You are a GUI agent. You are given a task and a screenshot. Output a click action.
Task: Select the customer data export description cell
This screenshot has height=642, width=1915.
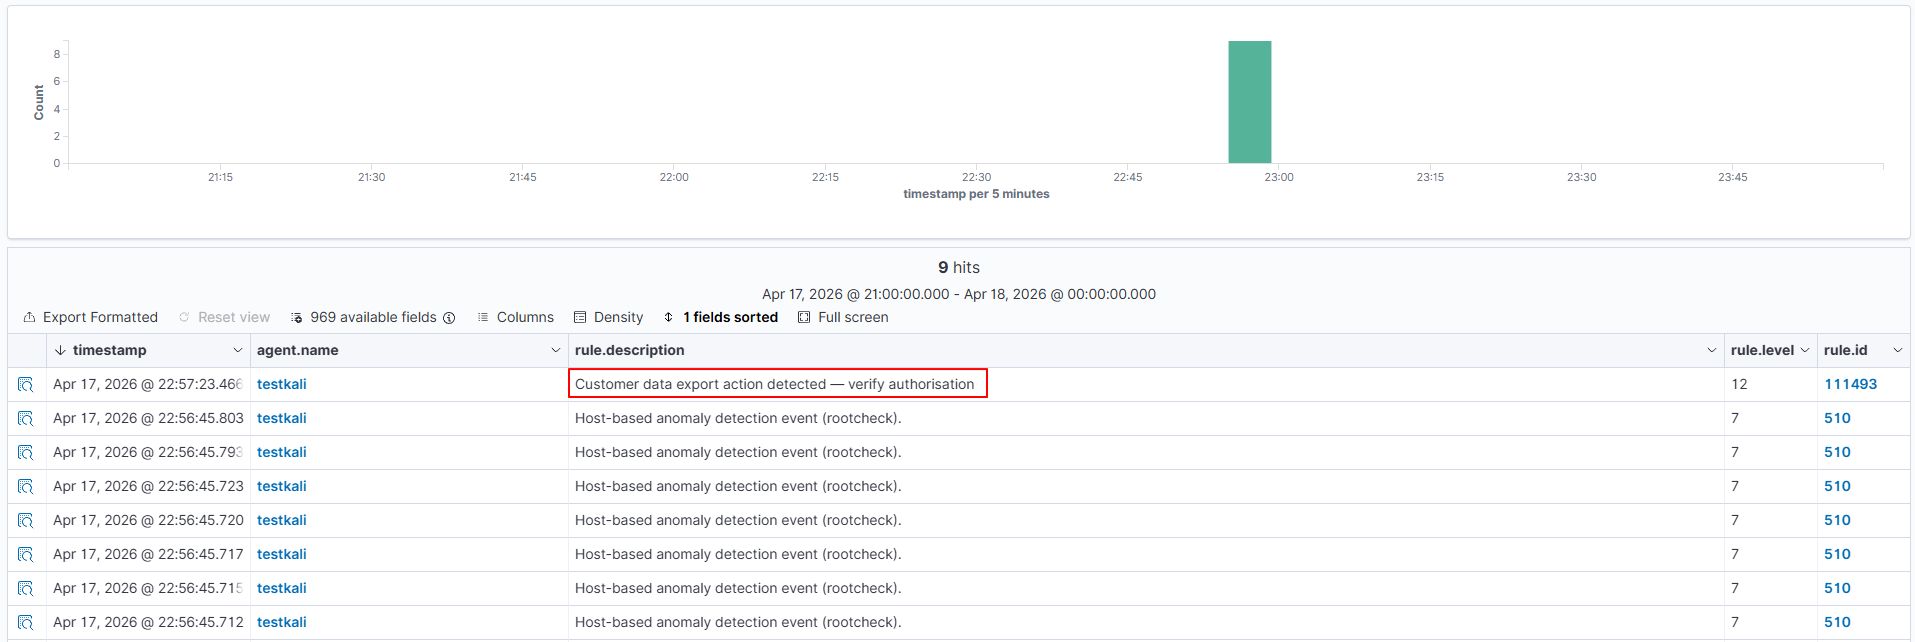[774, 384]
